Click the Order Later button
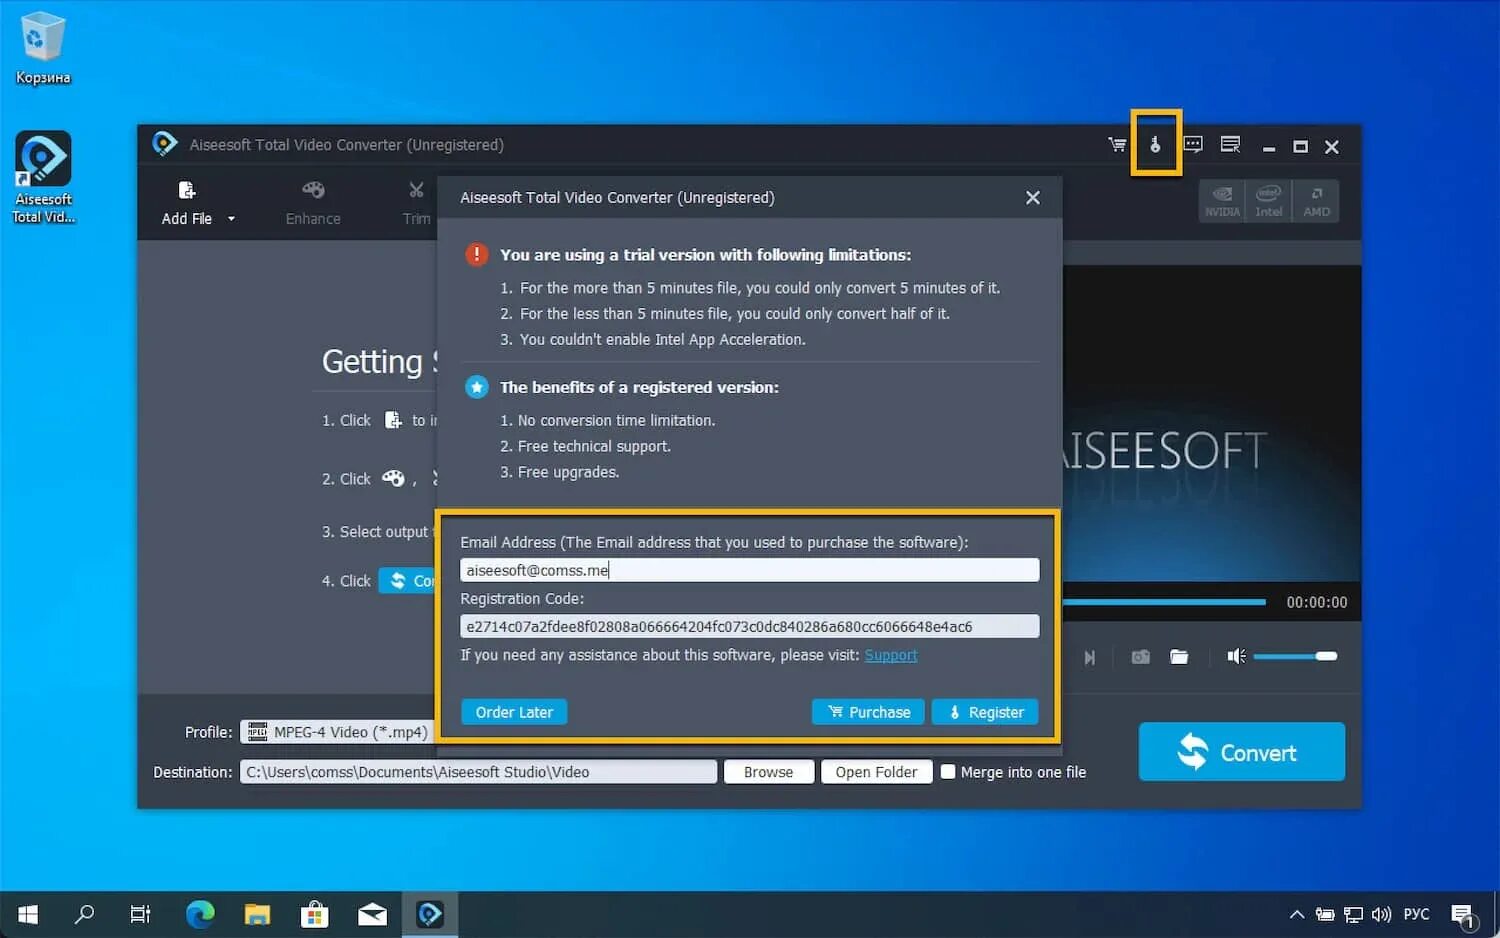1500x938 pixels. [x=514, y=712]
